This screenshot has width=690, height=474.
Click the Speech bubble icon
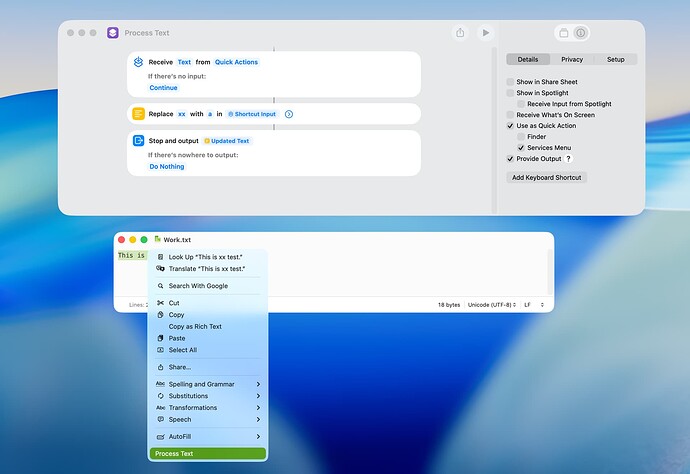point(160,419)
